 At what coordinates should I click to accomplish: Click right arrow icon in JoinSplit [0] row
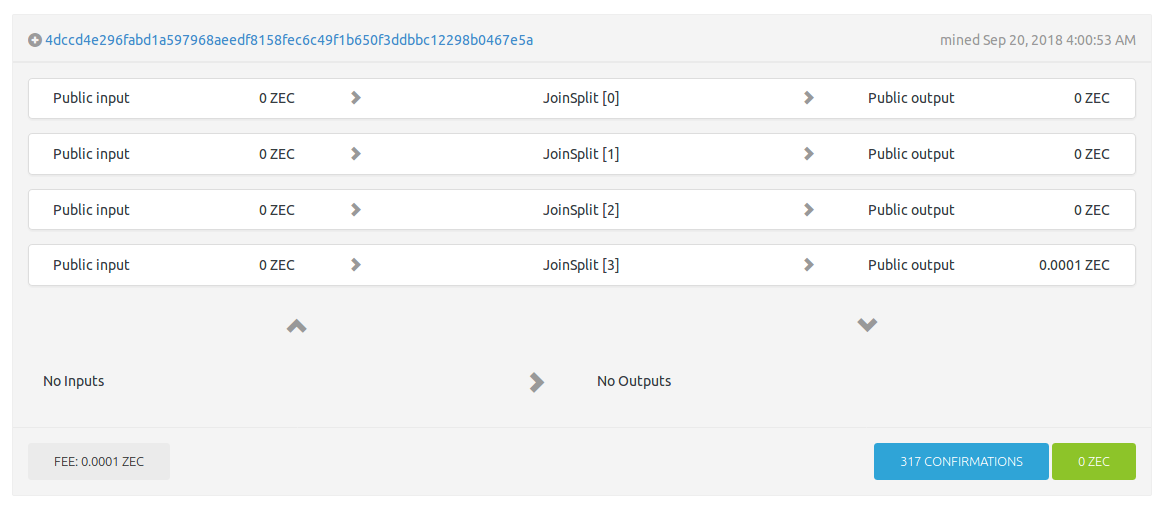809,98
